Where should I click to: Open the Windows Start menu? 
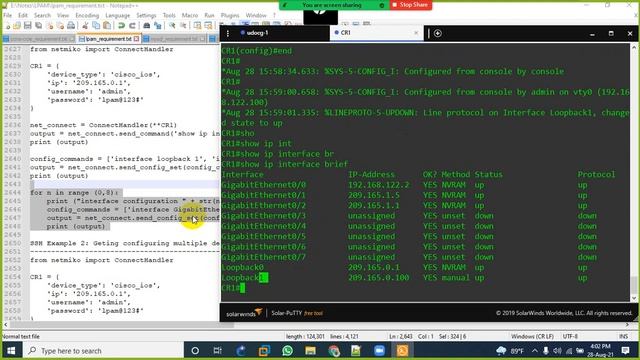[x=11, y=351]
